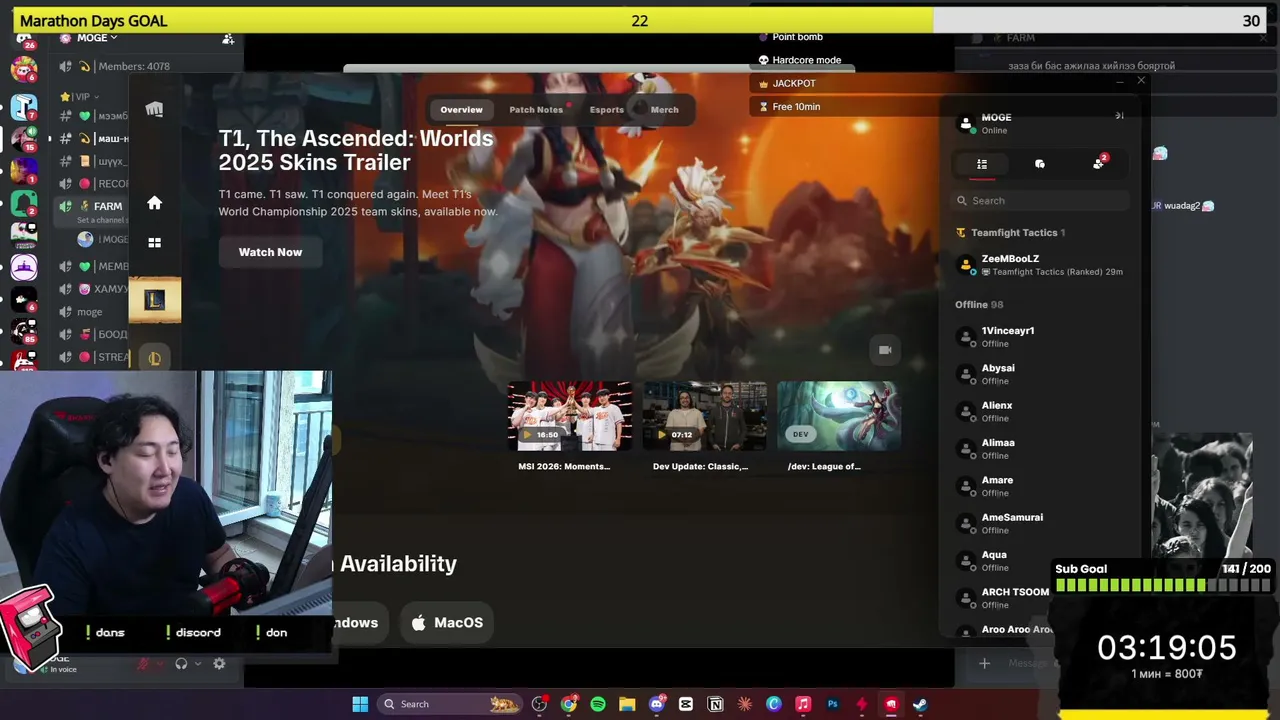Go to Riot Client home icon
The width and height of the screenshot is (1280, 720).
154,203
